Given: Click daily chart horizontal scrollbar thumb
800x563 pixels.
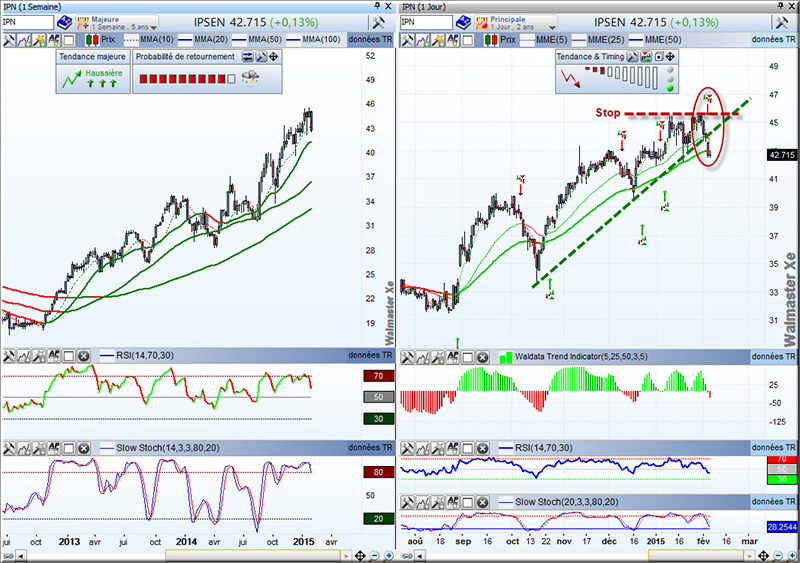Looking at the screenshot, I should pos(696,556).
